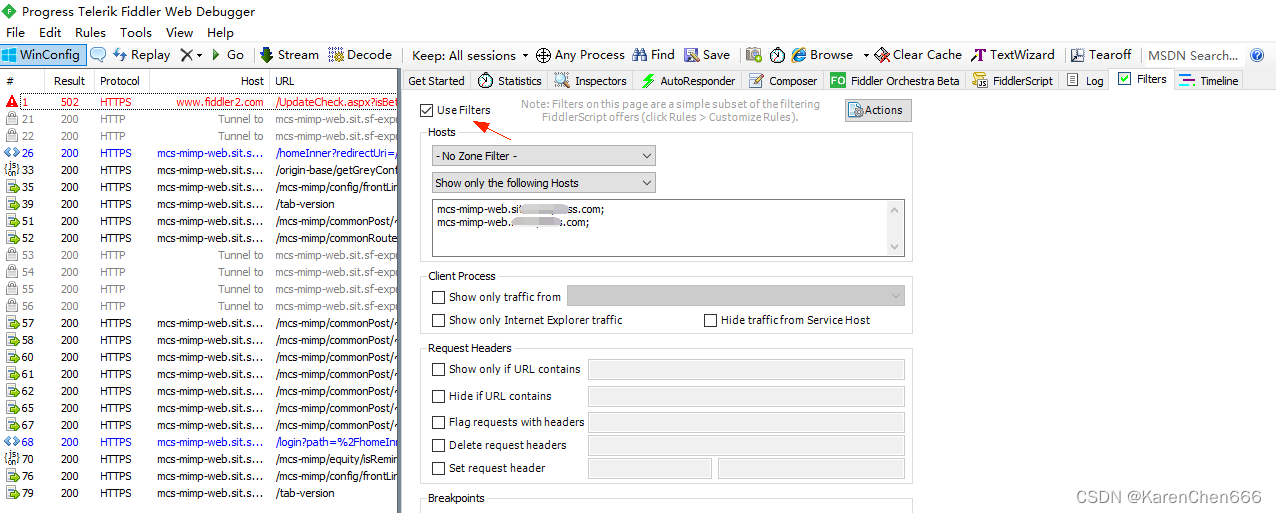1276x513 pixels.
Task: Check Flag requests with headers
Action: [438, 422]
